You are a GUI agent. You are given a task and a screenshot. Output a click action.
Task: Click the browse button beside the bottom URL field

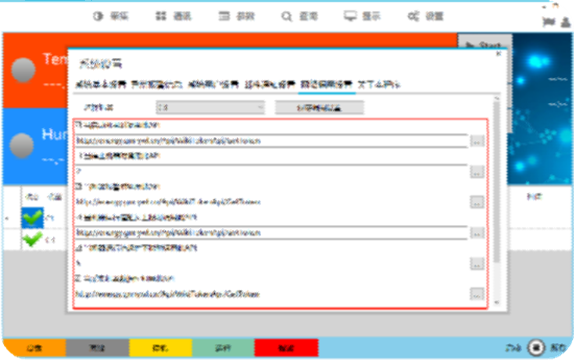(x=477, y=294)
